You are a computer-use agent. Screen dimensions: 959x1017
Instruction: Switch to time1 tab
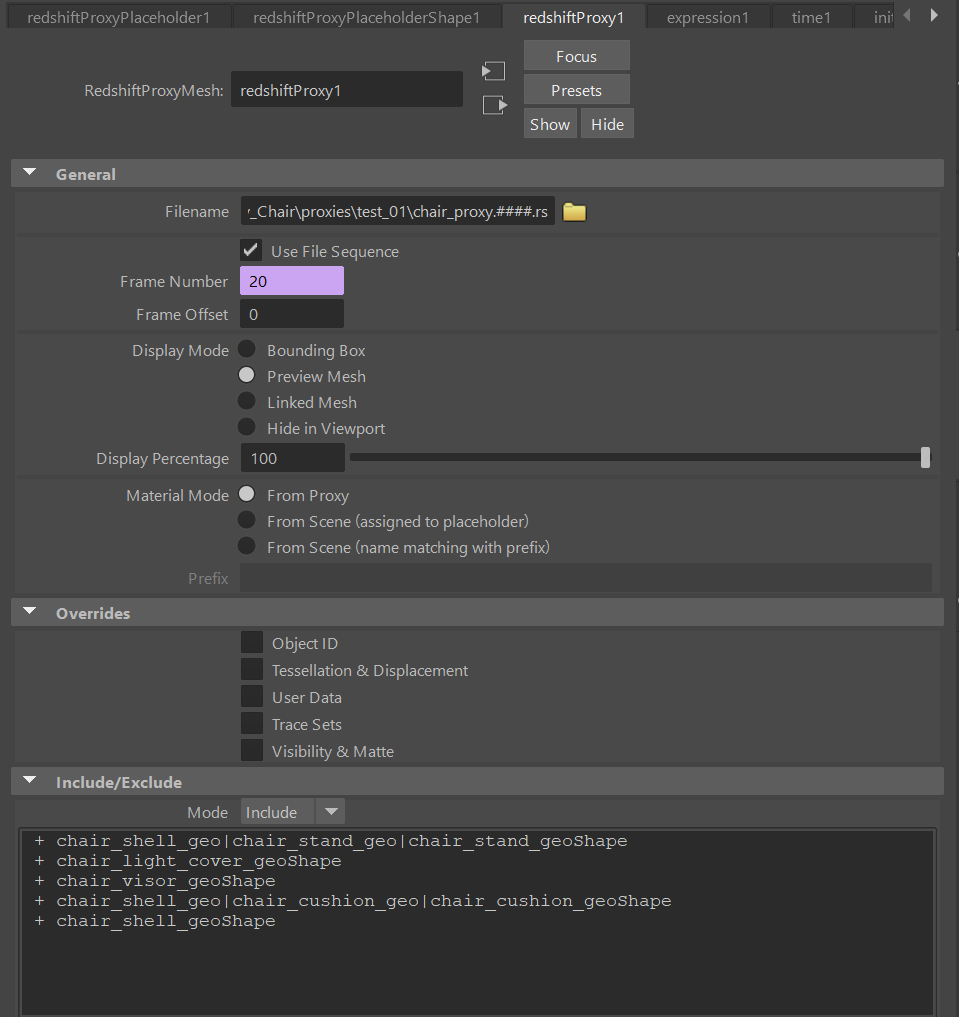point(811,18)
